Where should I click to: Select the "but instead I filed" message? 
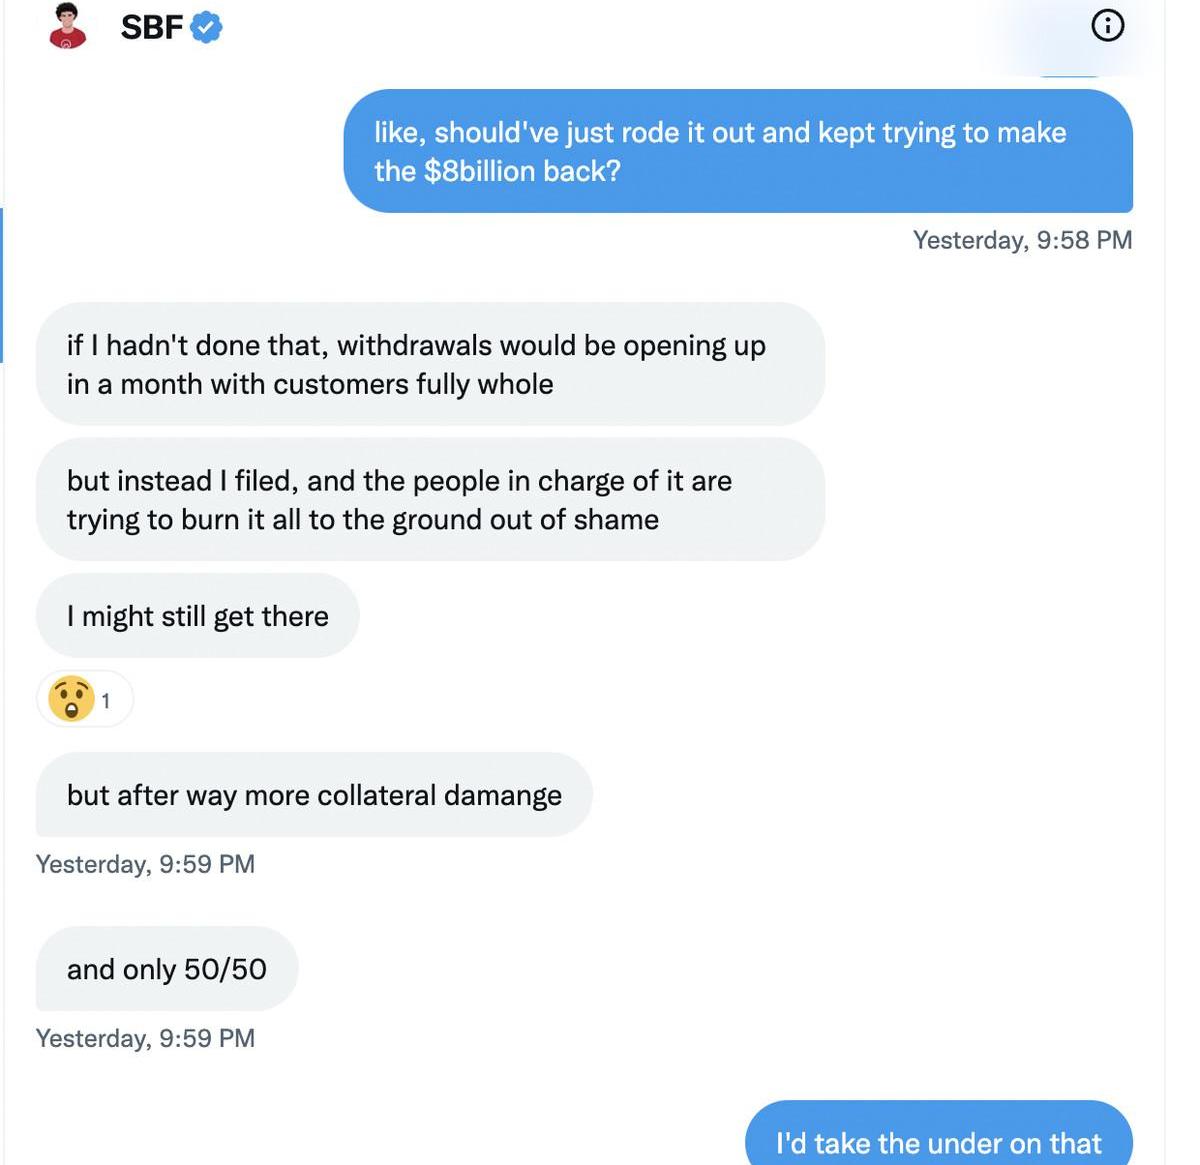pos(430,499)
